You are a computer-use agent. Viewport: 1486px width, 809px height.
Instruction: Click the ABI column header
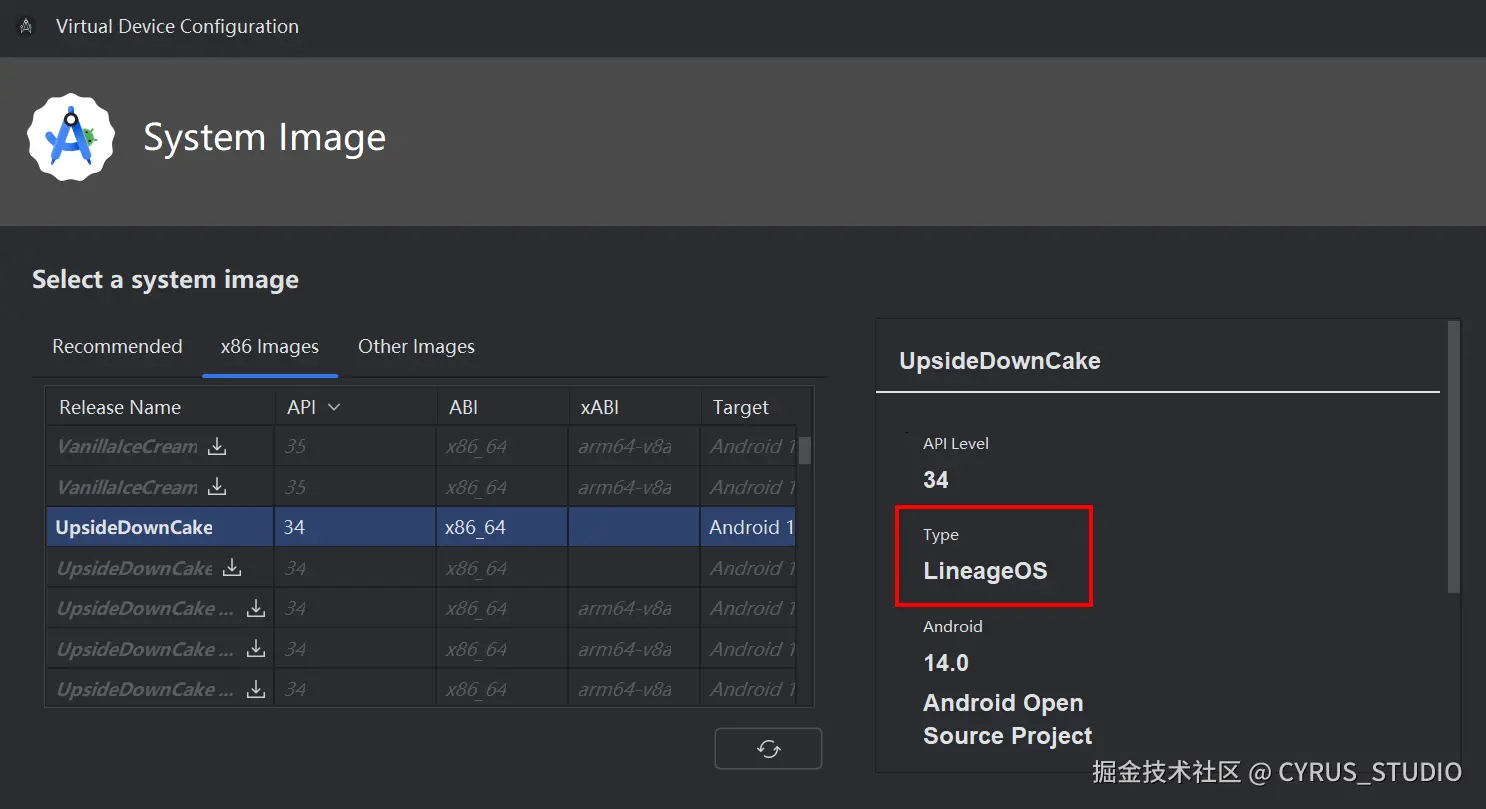click(x=463, y=407)
